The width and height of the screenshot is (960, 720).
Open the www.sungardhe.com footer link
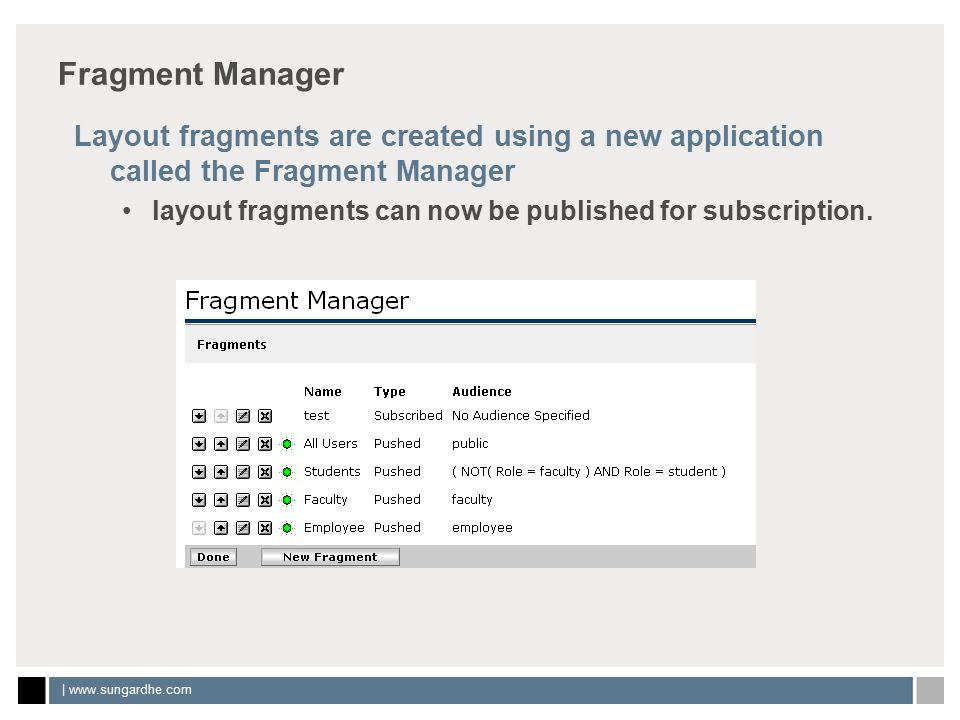click(x=130, y=689)
